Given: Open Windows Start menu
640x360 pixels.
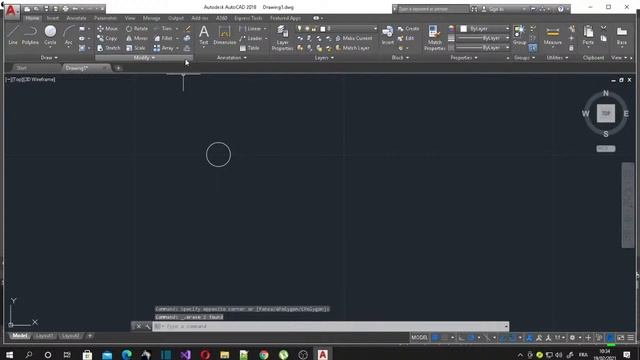Looking at the screenshot, I should coord(9,355).
